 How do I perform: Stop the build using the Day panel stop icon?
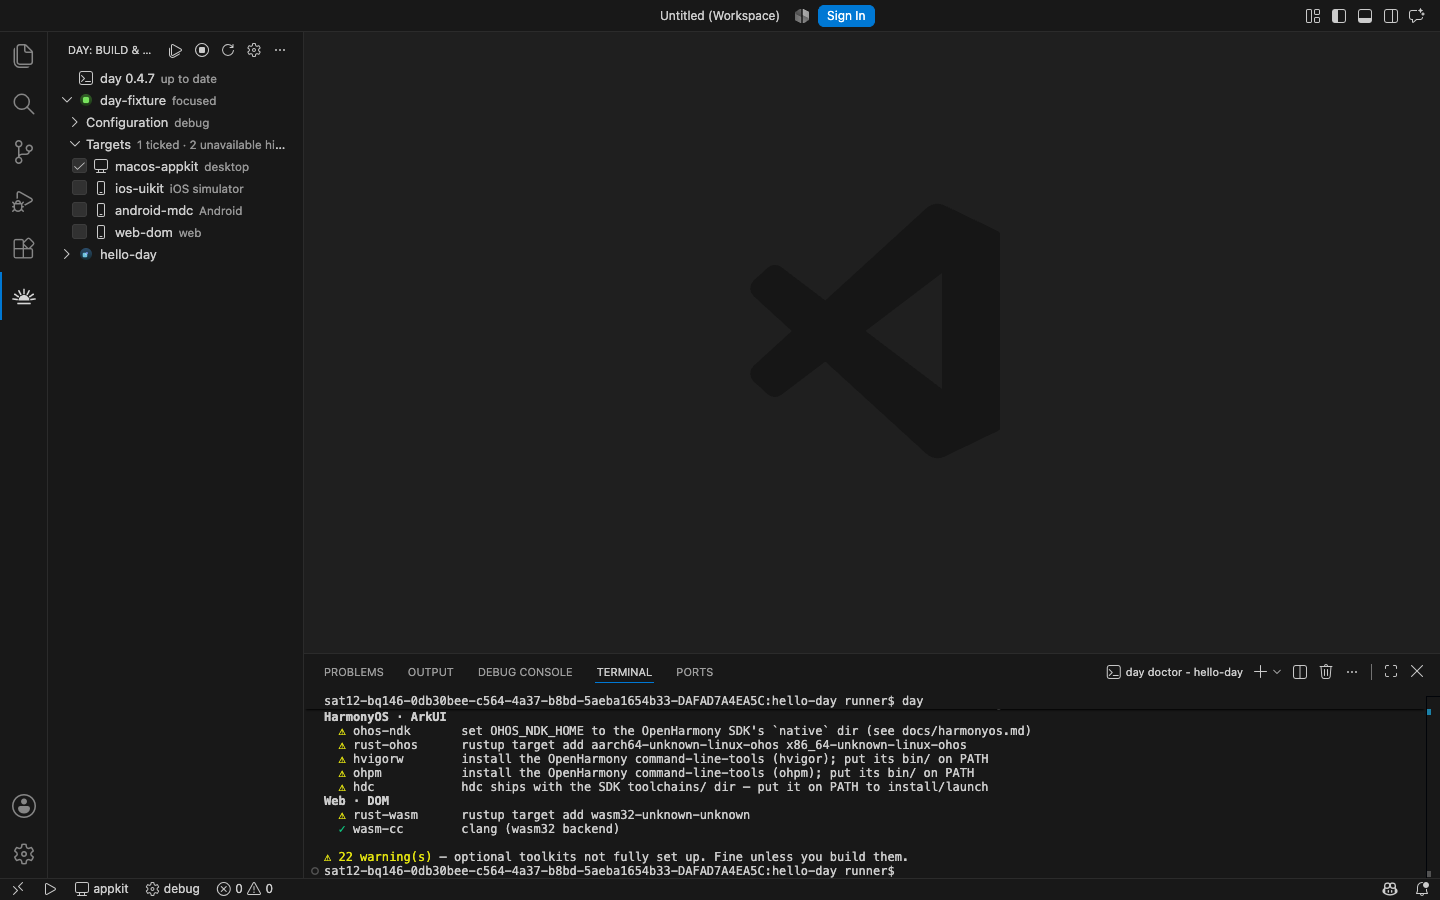[x=202, y=50]
